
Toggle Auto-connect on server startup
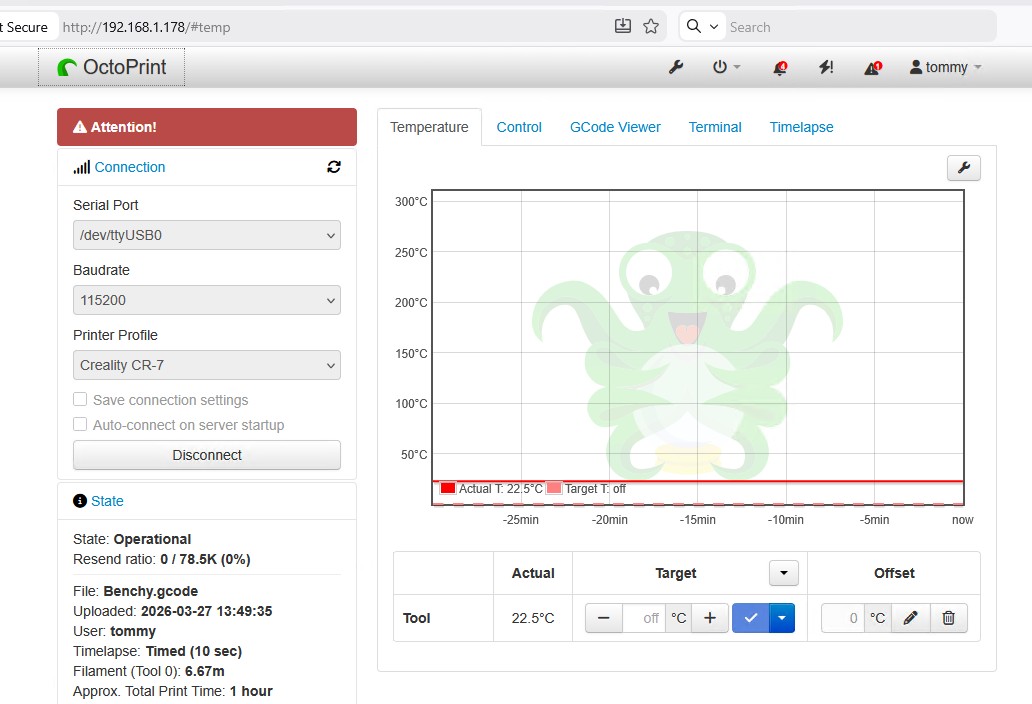coord(80,425)
